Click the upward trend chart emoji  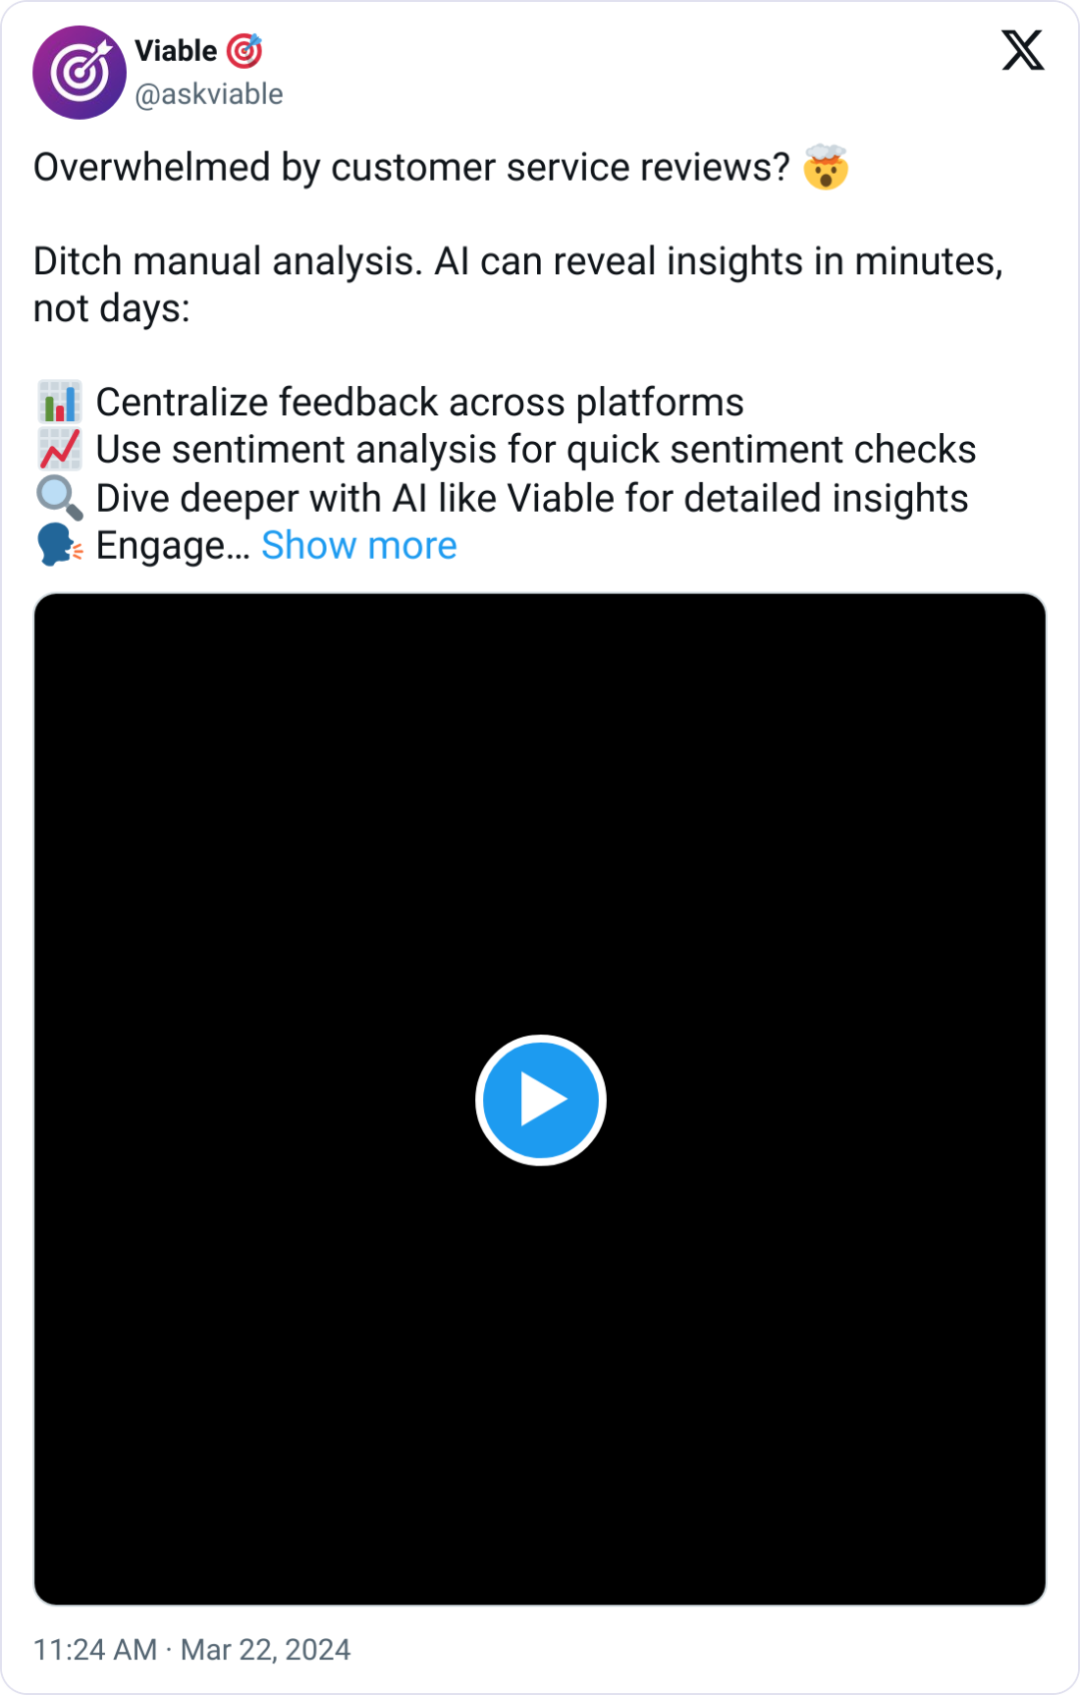(59, 450)
